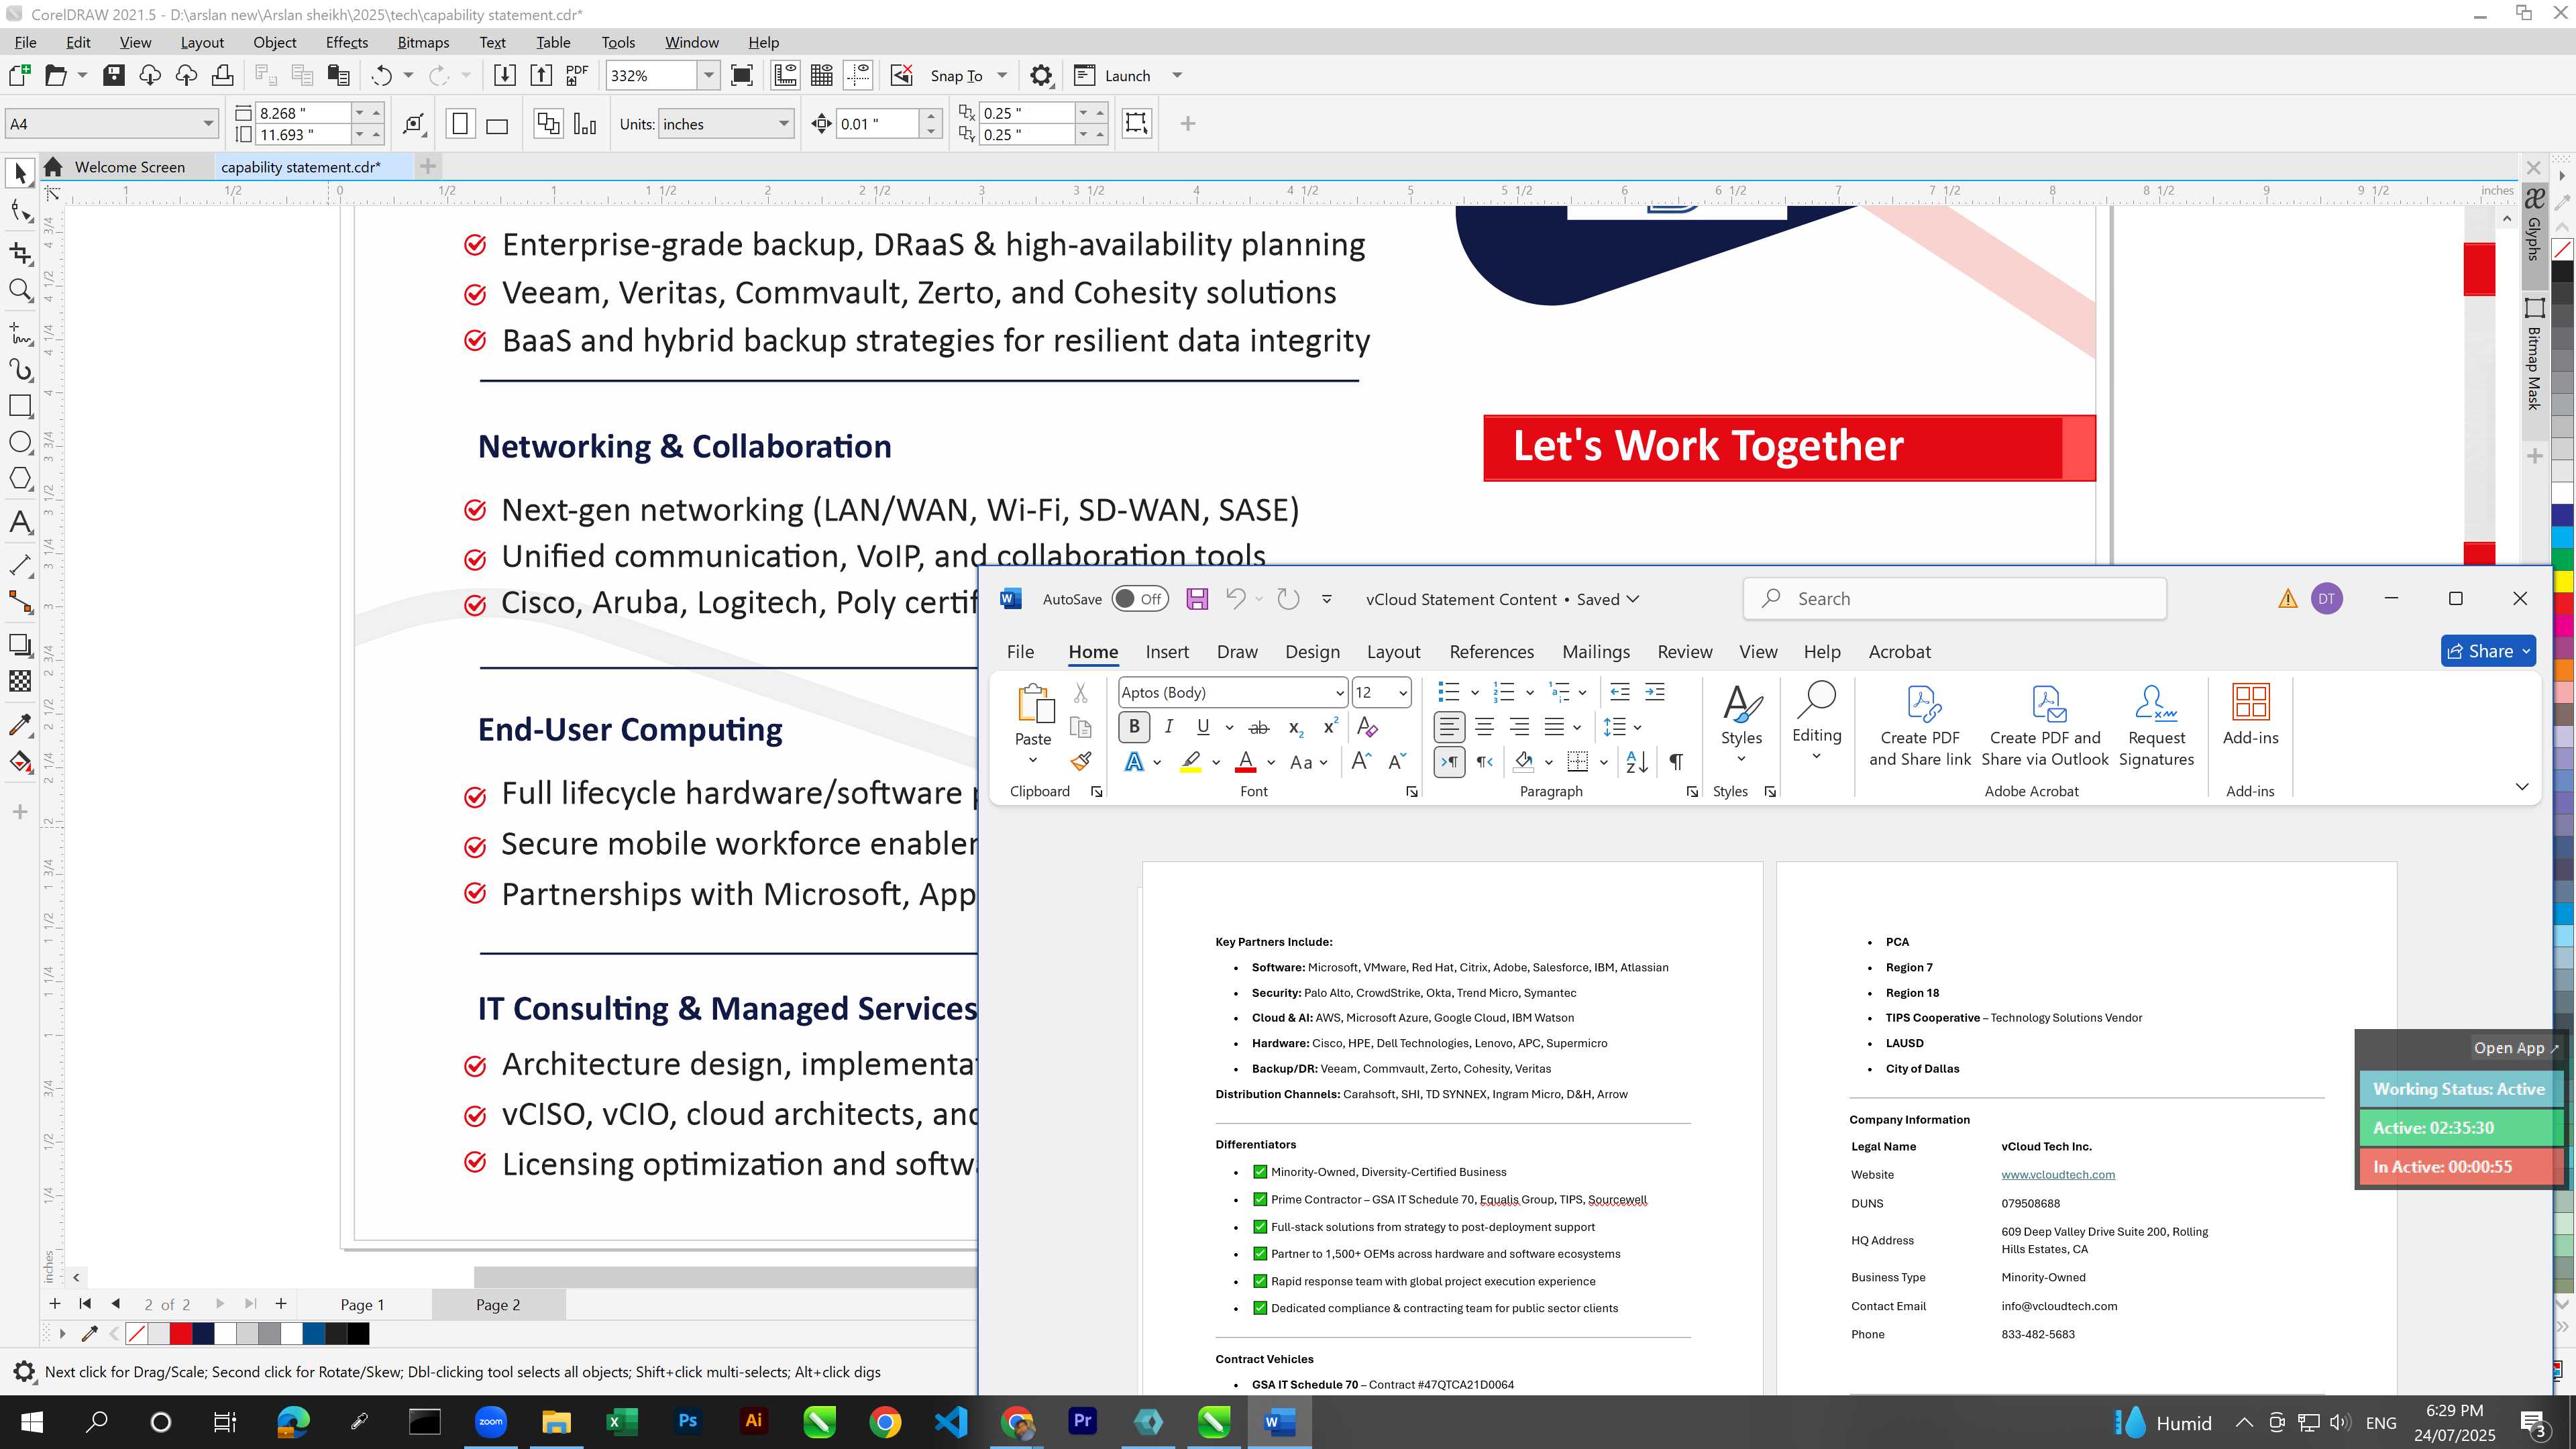Select the Pick tool in CorelDRAW toolbox
The height and width of the screenshot is (1449, 2576).
(20, 174)
